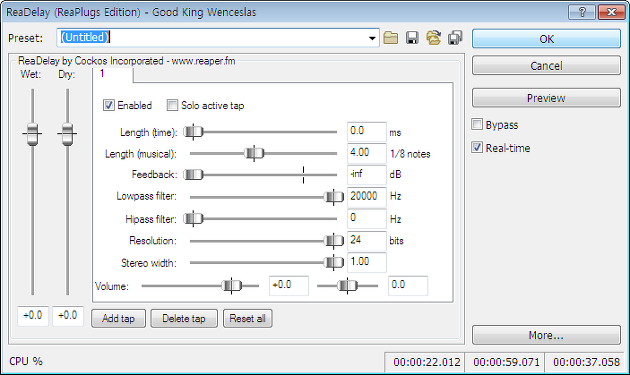The width and height of the screenshot is (630, 375).
Task: Click the Wet +0.0 value field
Action: 33,316
